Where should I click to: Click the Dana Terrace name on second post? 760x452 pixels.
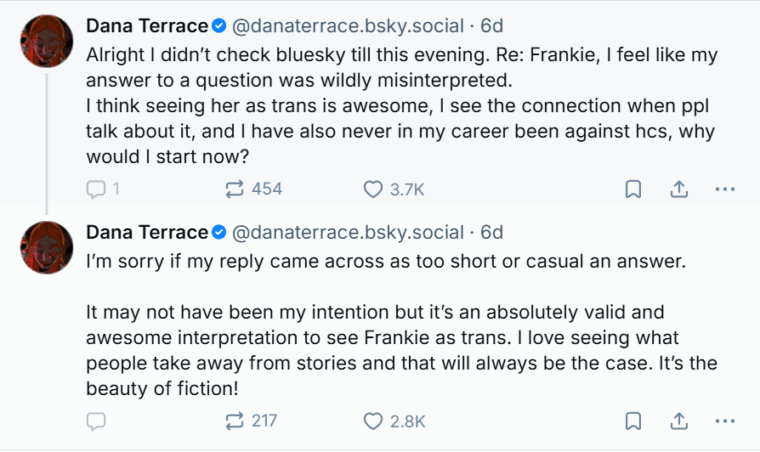tap(146, 232)
